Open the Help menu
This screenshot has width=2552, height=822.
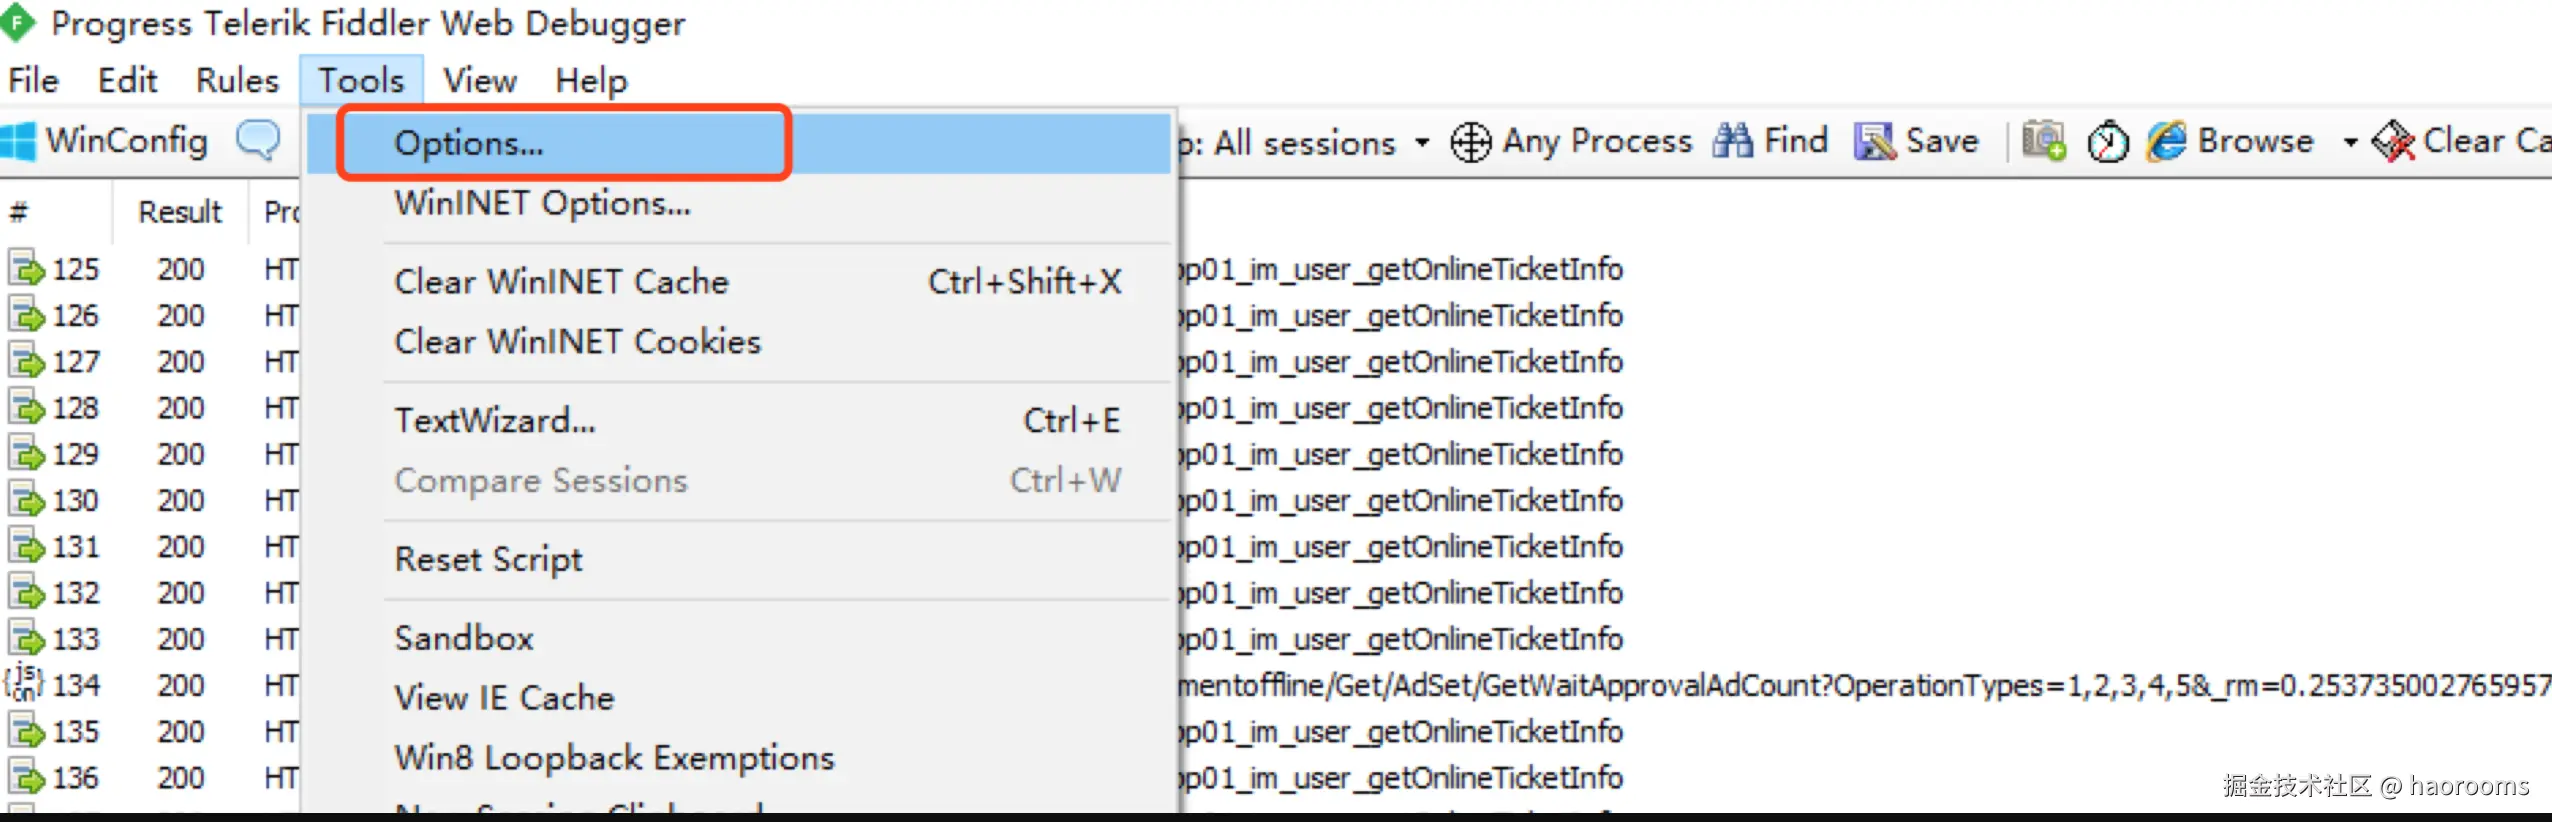point(591,80)
